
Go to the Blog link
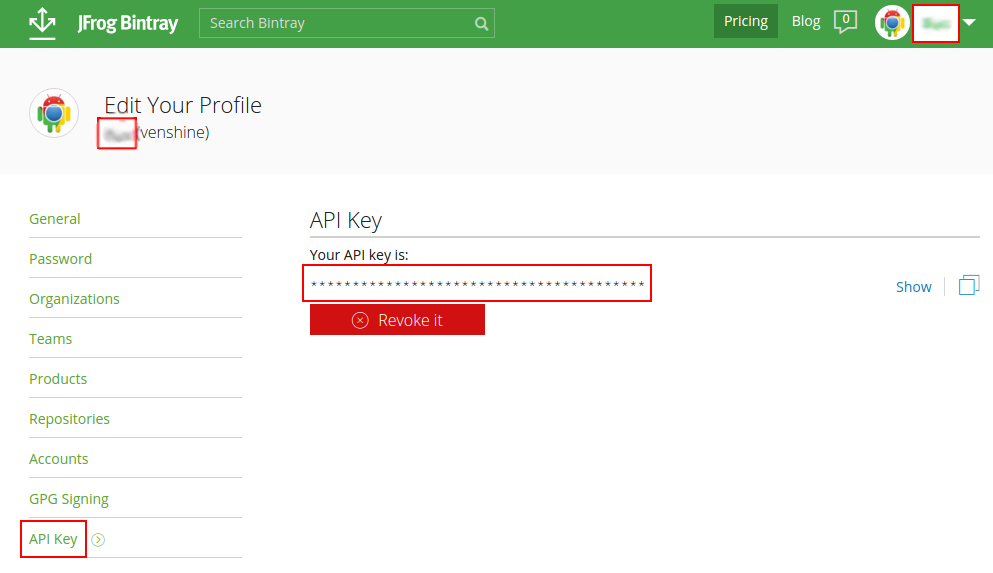click(806, 22)
